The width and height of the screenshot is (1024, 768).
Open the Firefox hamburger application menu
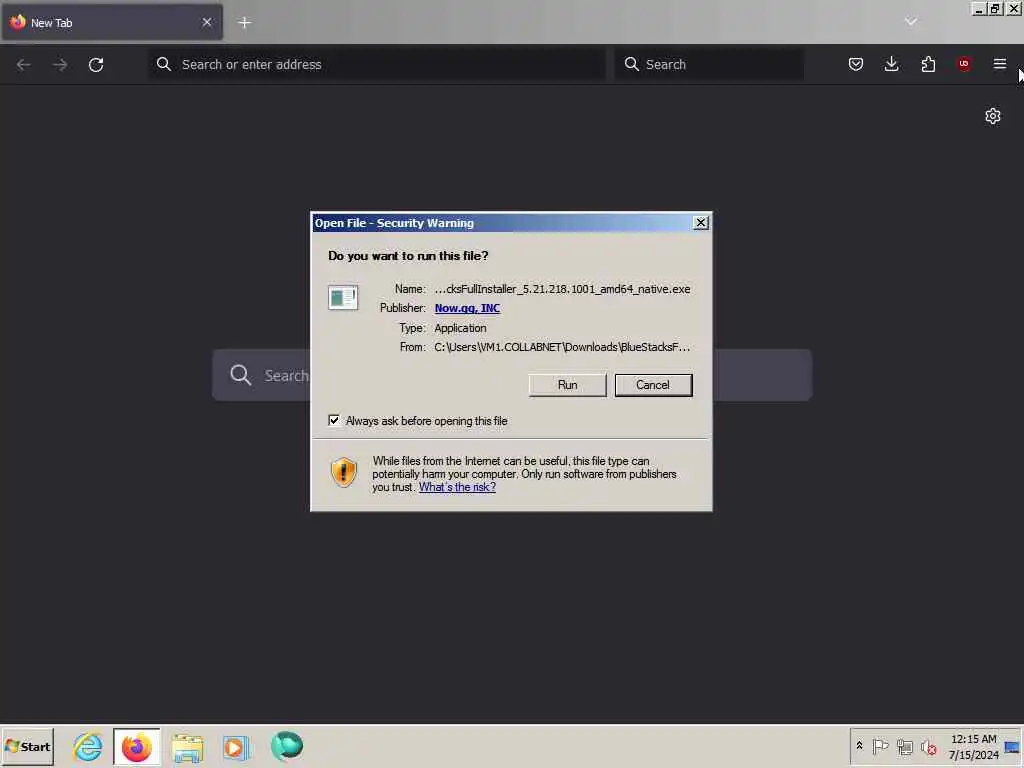pos(1000,64)
